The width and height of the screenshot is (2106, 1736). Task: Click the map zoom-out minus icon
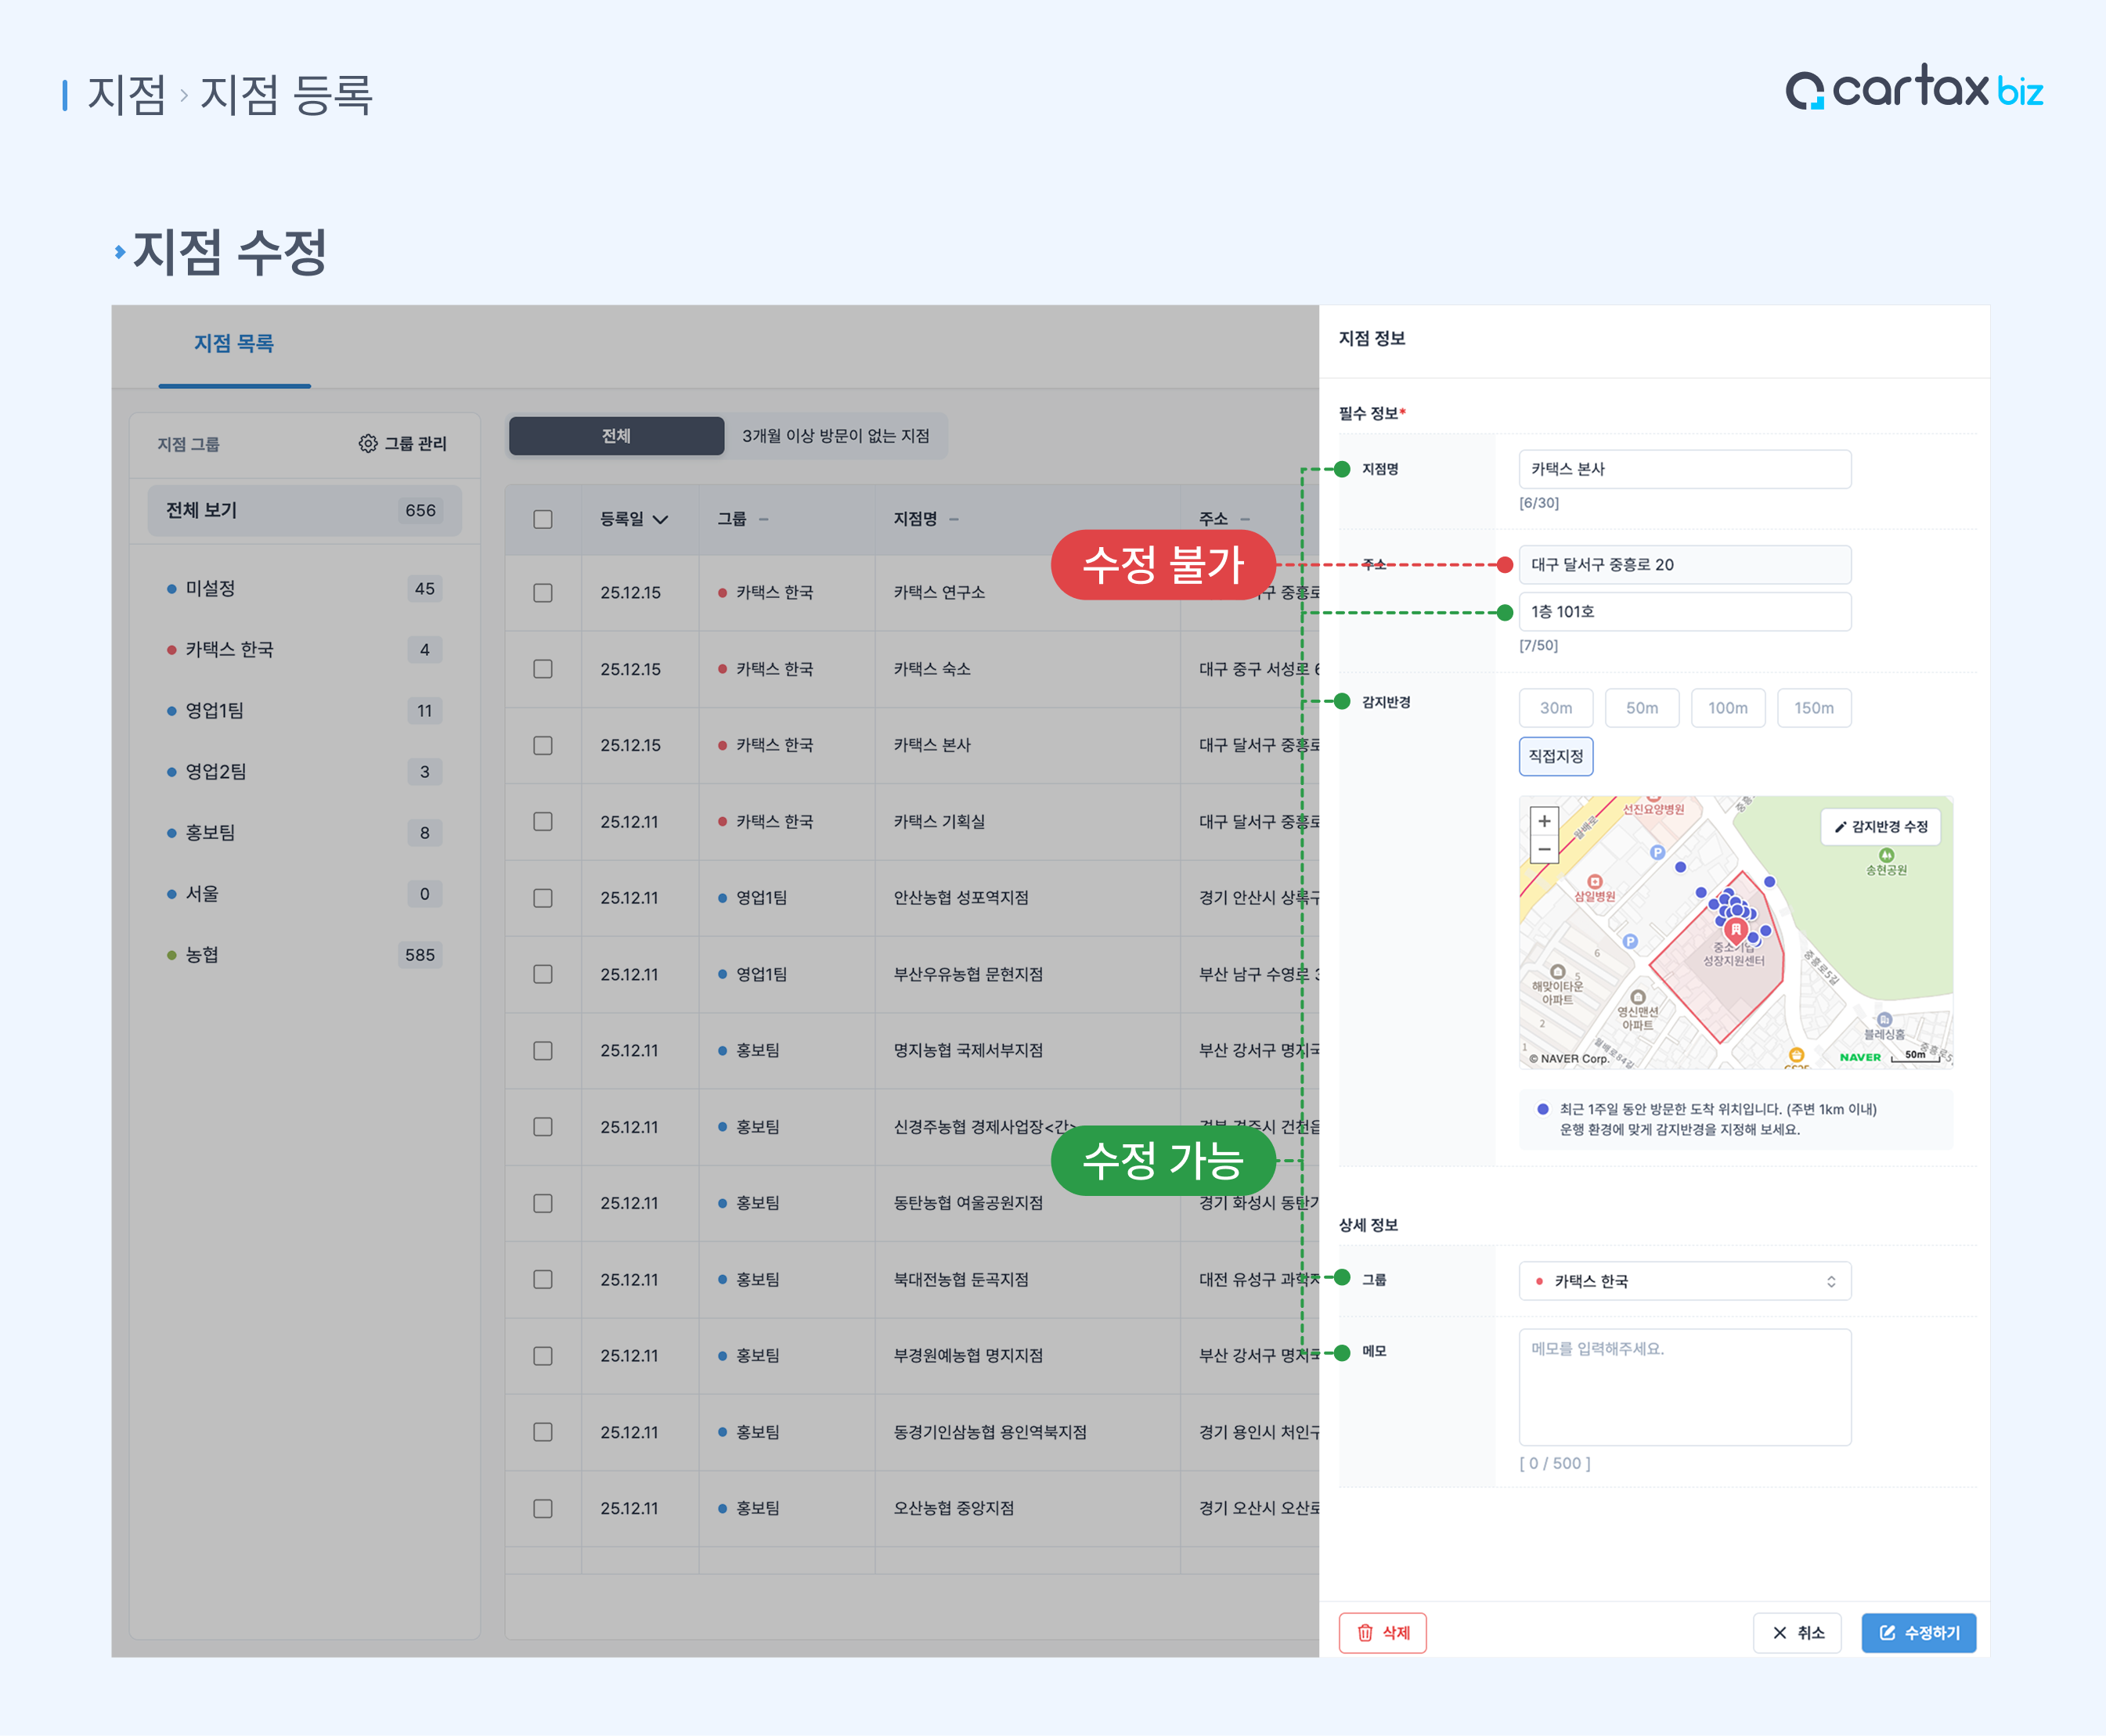coord(1544,849)
